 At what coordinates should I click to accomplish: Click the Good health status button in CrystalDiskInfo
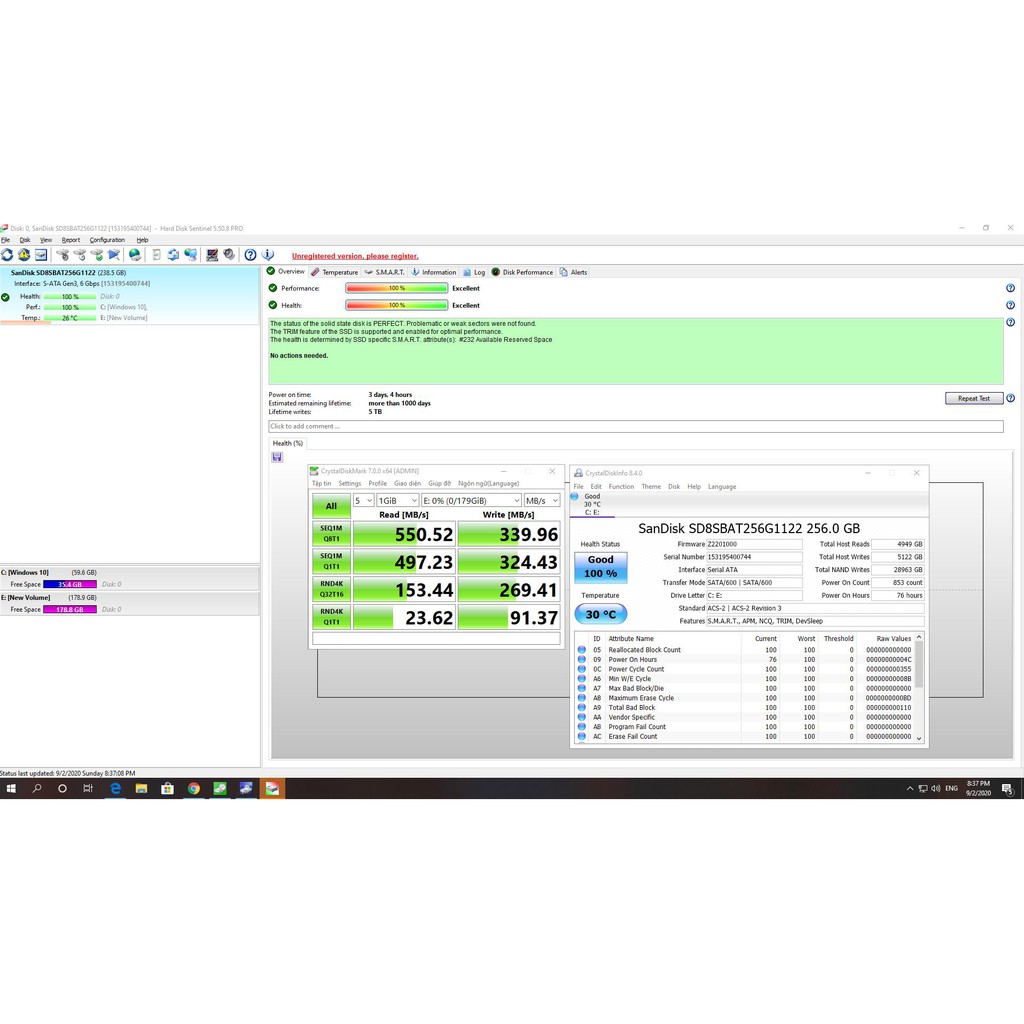coord(600,566)
